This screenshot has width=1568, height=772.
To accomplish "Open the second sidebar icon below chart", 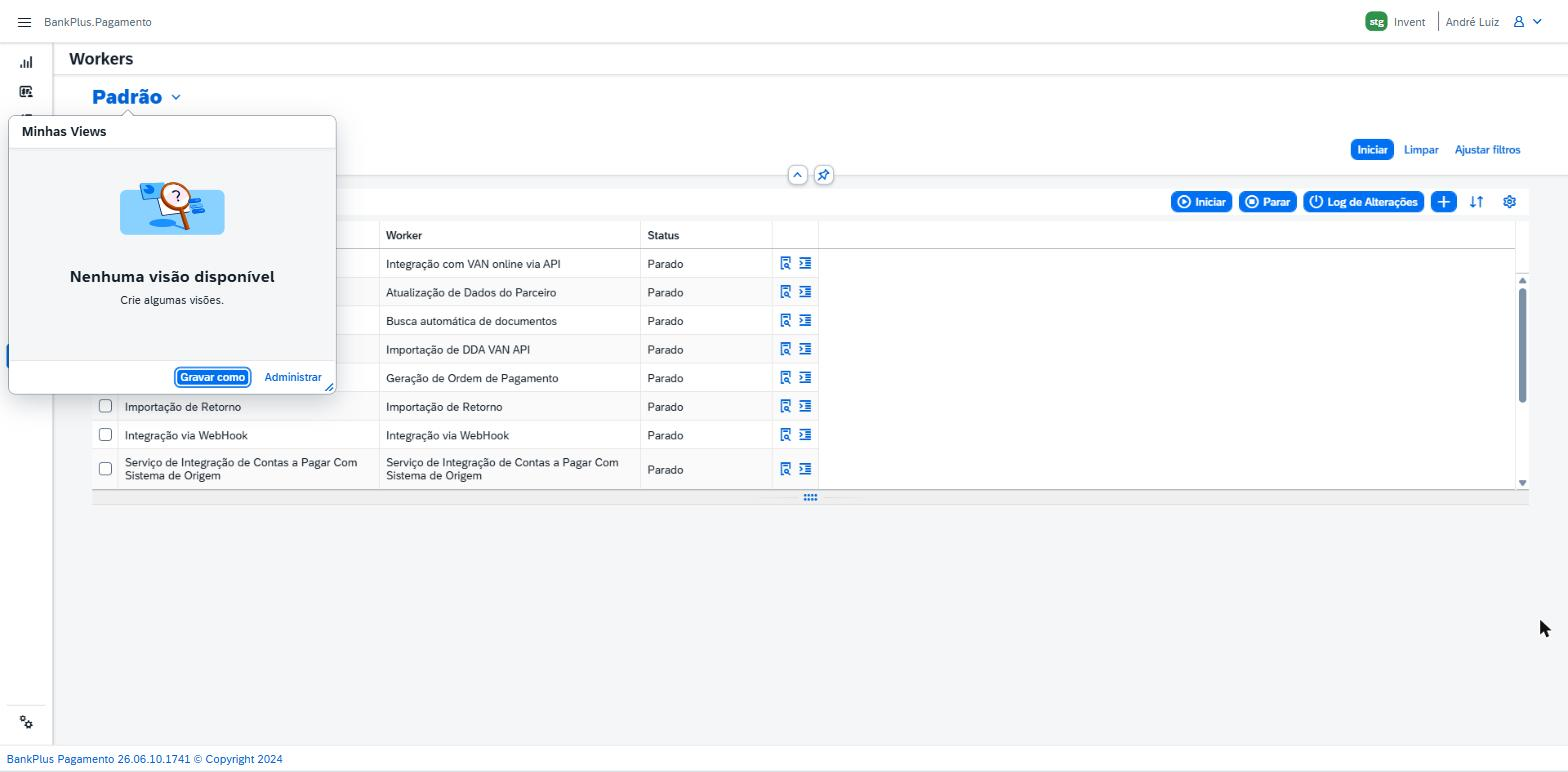I will (26, 91).
